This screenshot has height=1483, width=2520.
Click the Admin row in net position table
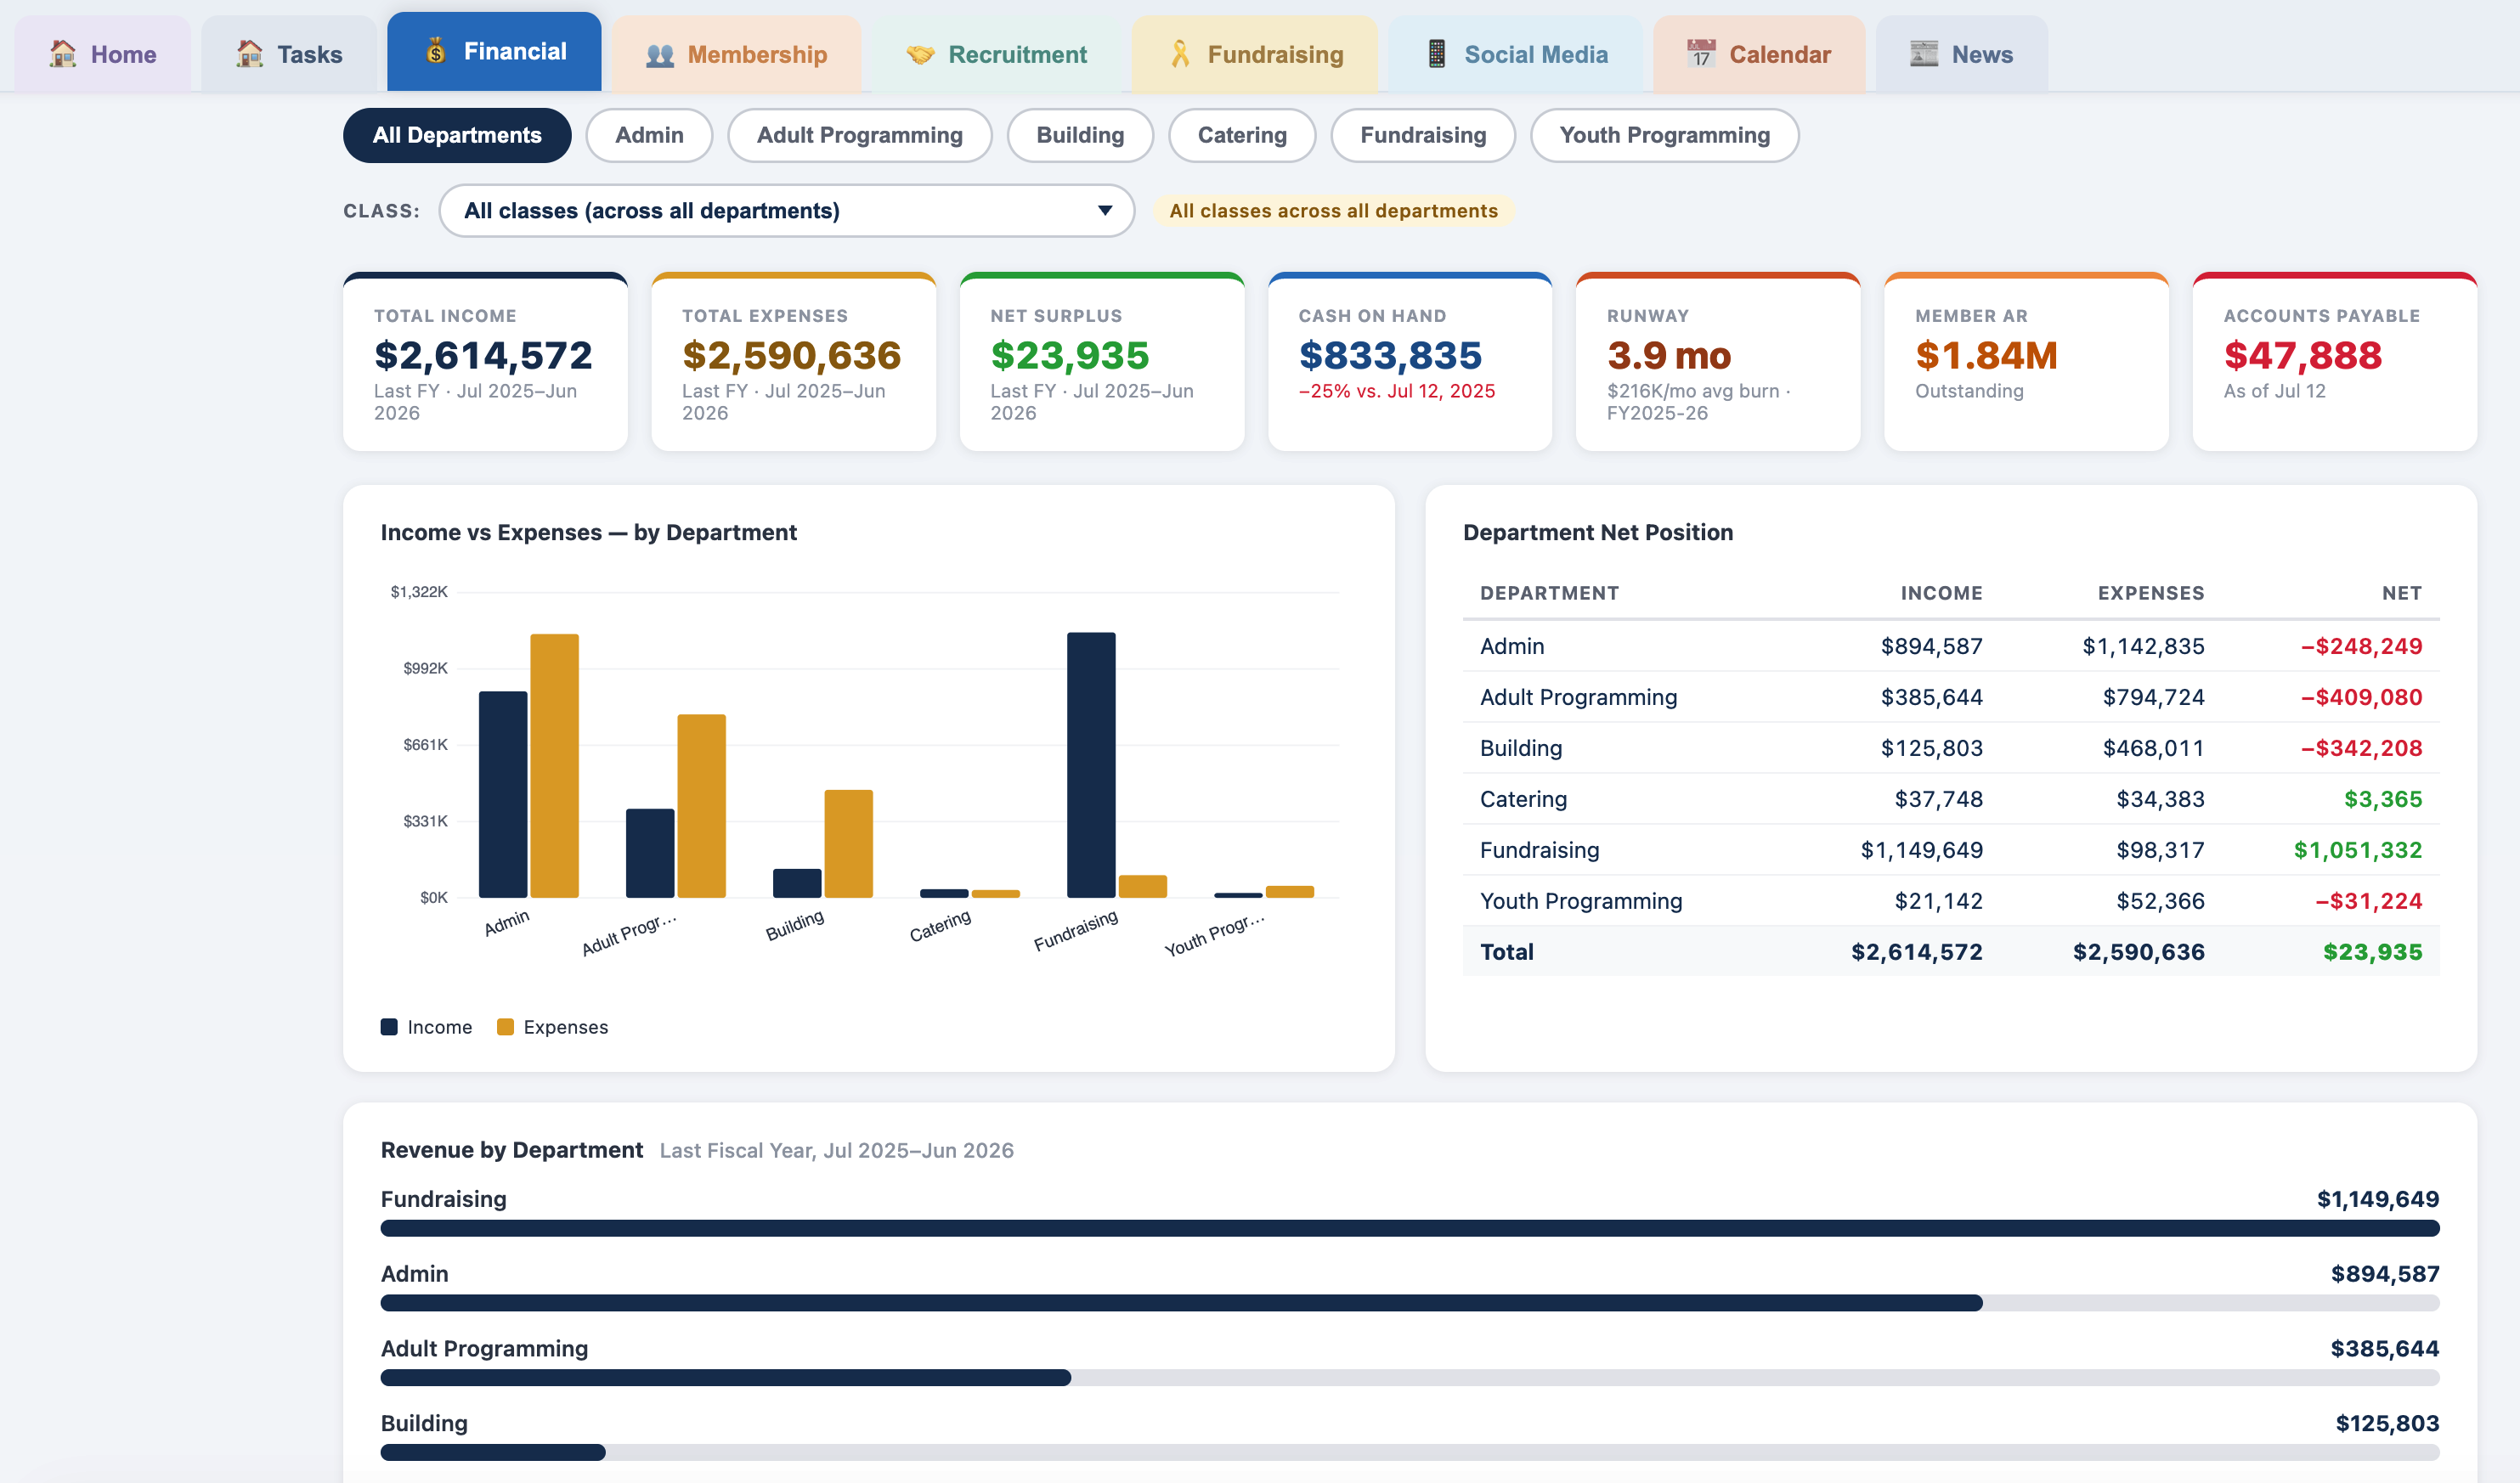point(1951,646)
